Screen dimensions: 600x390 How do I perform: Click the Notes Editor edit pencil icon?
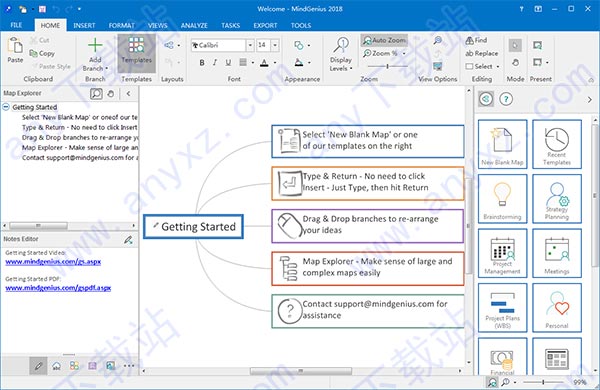pyautogui.click(x=128, y=240)
